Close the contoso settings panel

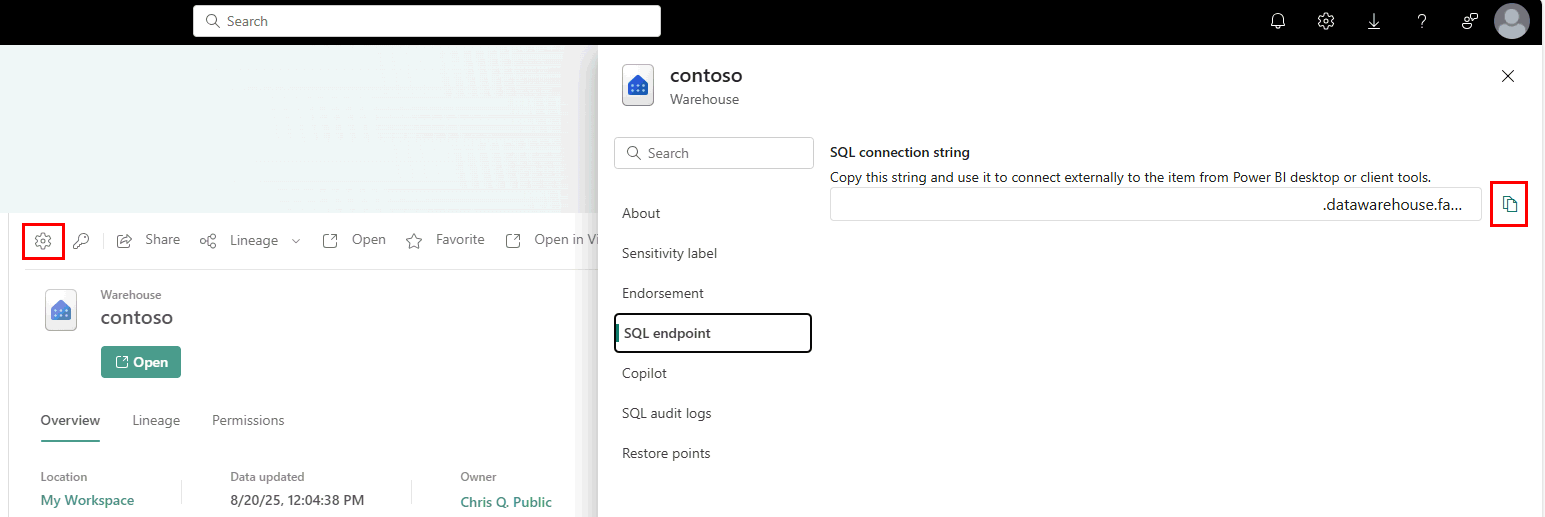coord(1508,76)
